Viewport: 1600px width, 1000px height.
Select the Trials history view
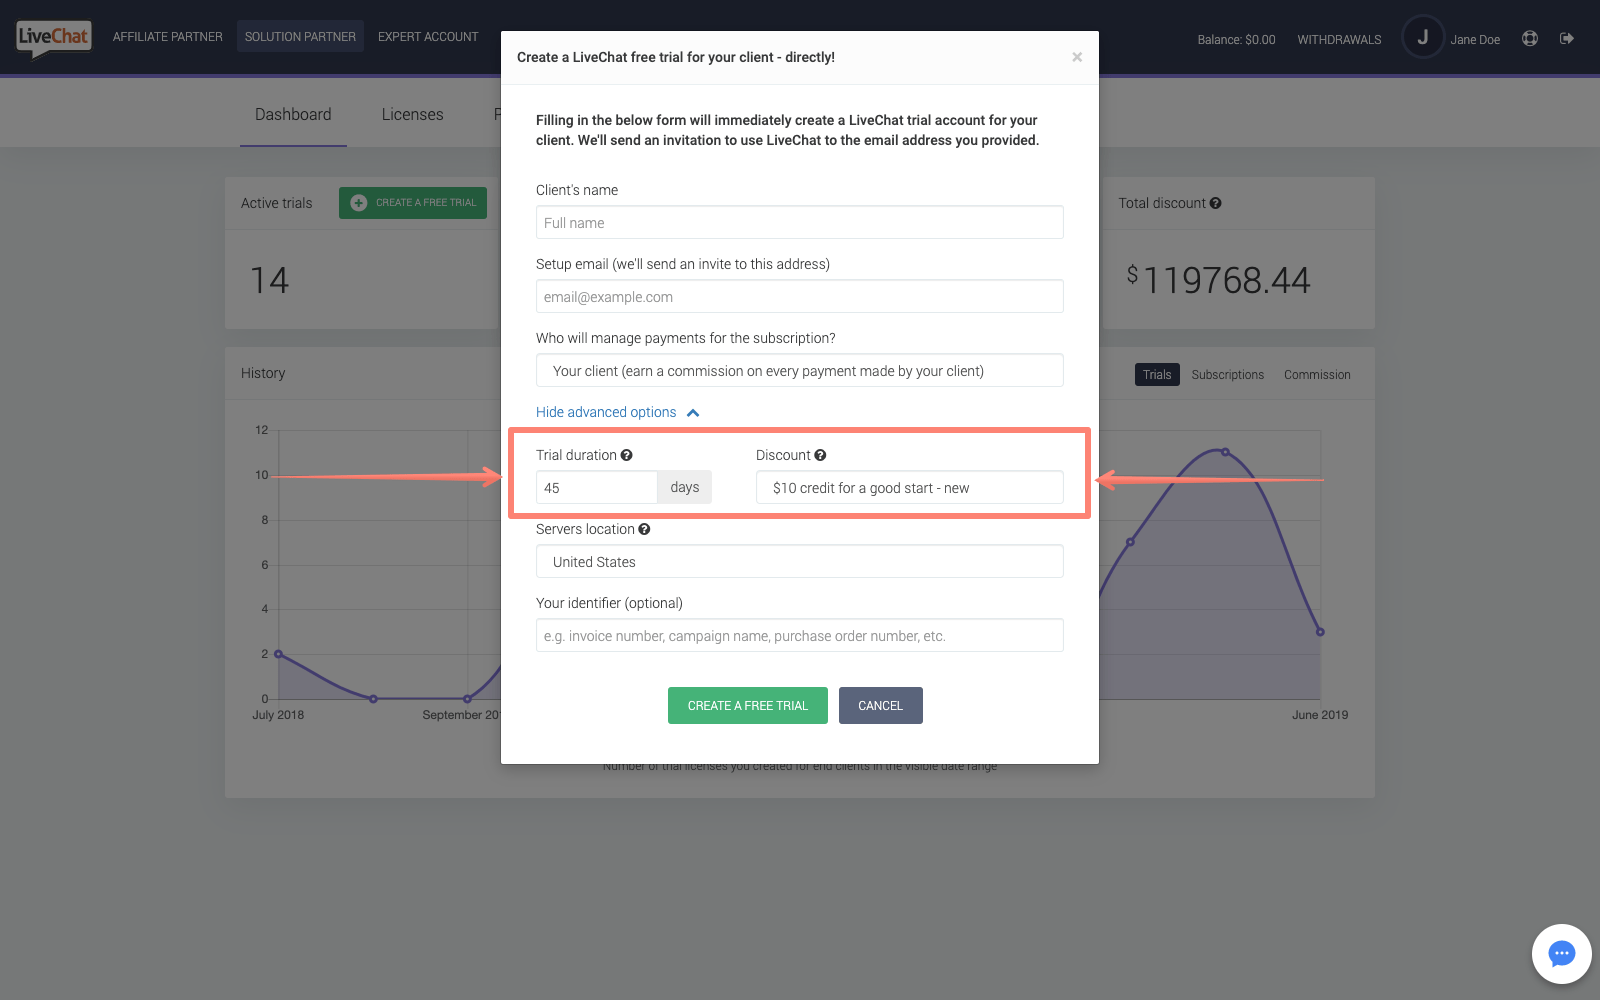(x=1157, y=374)
